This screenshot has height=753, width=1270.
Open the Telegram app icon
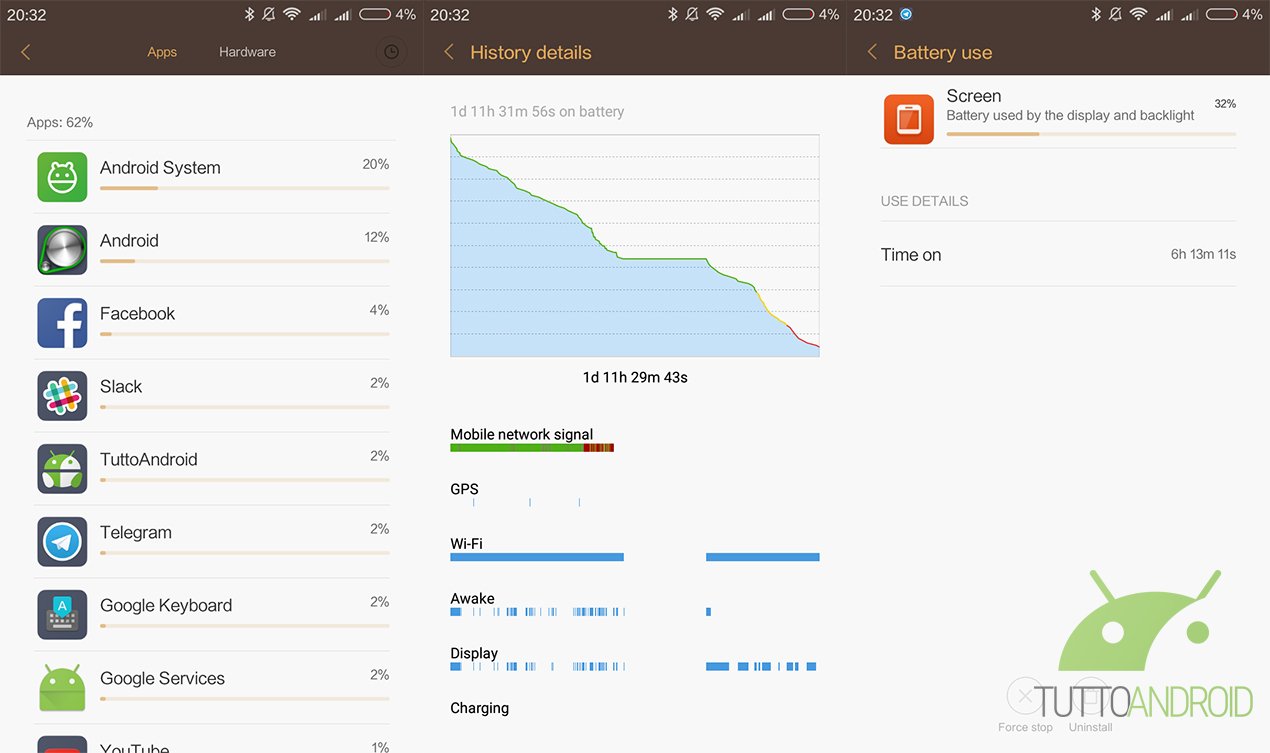[x=62, y=542]
